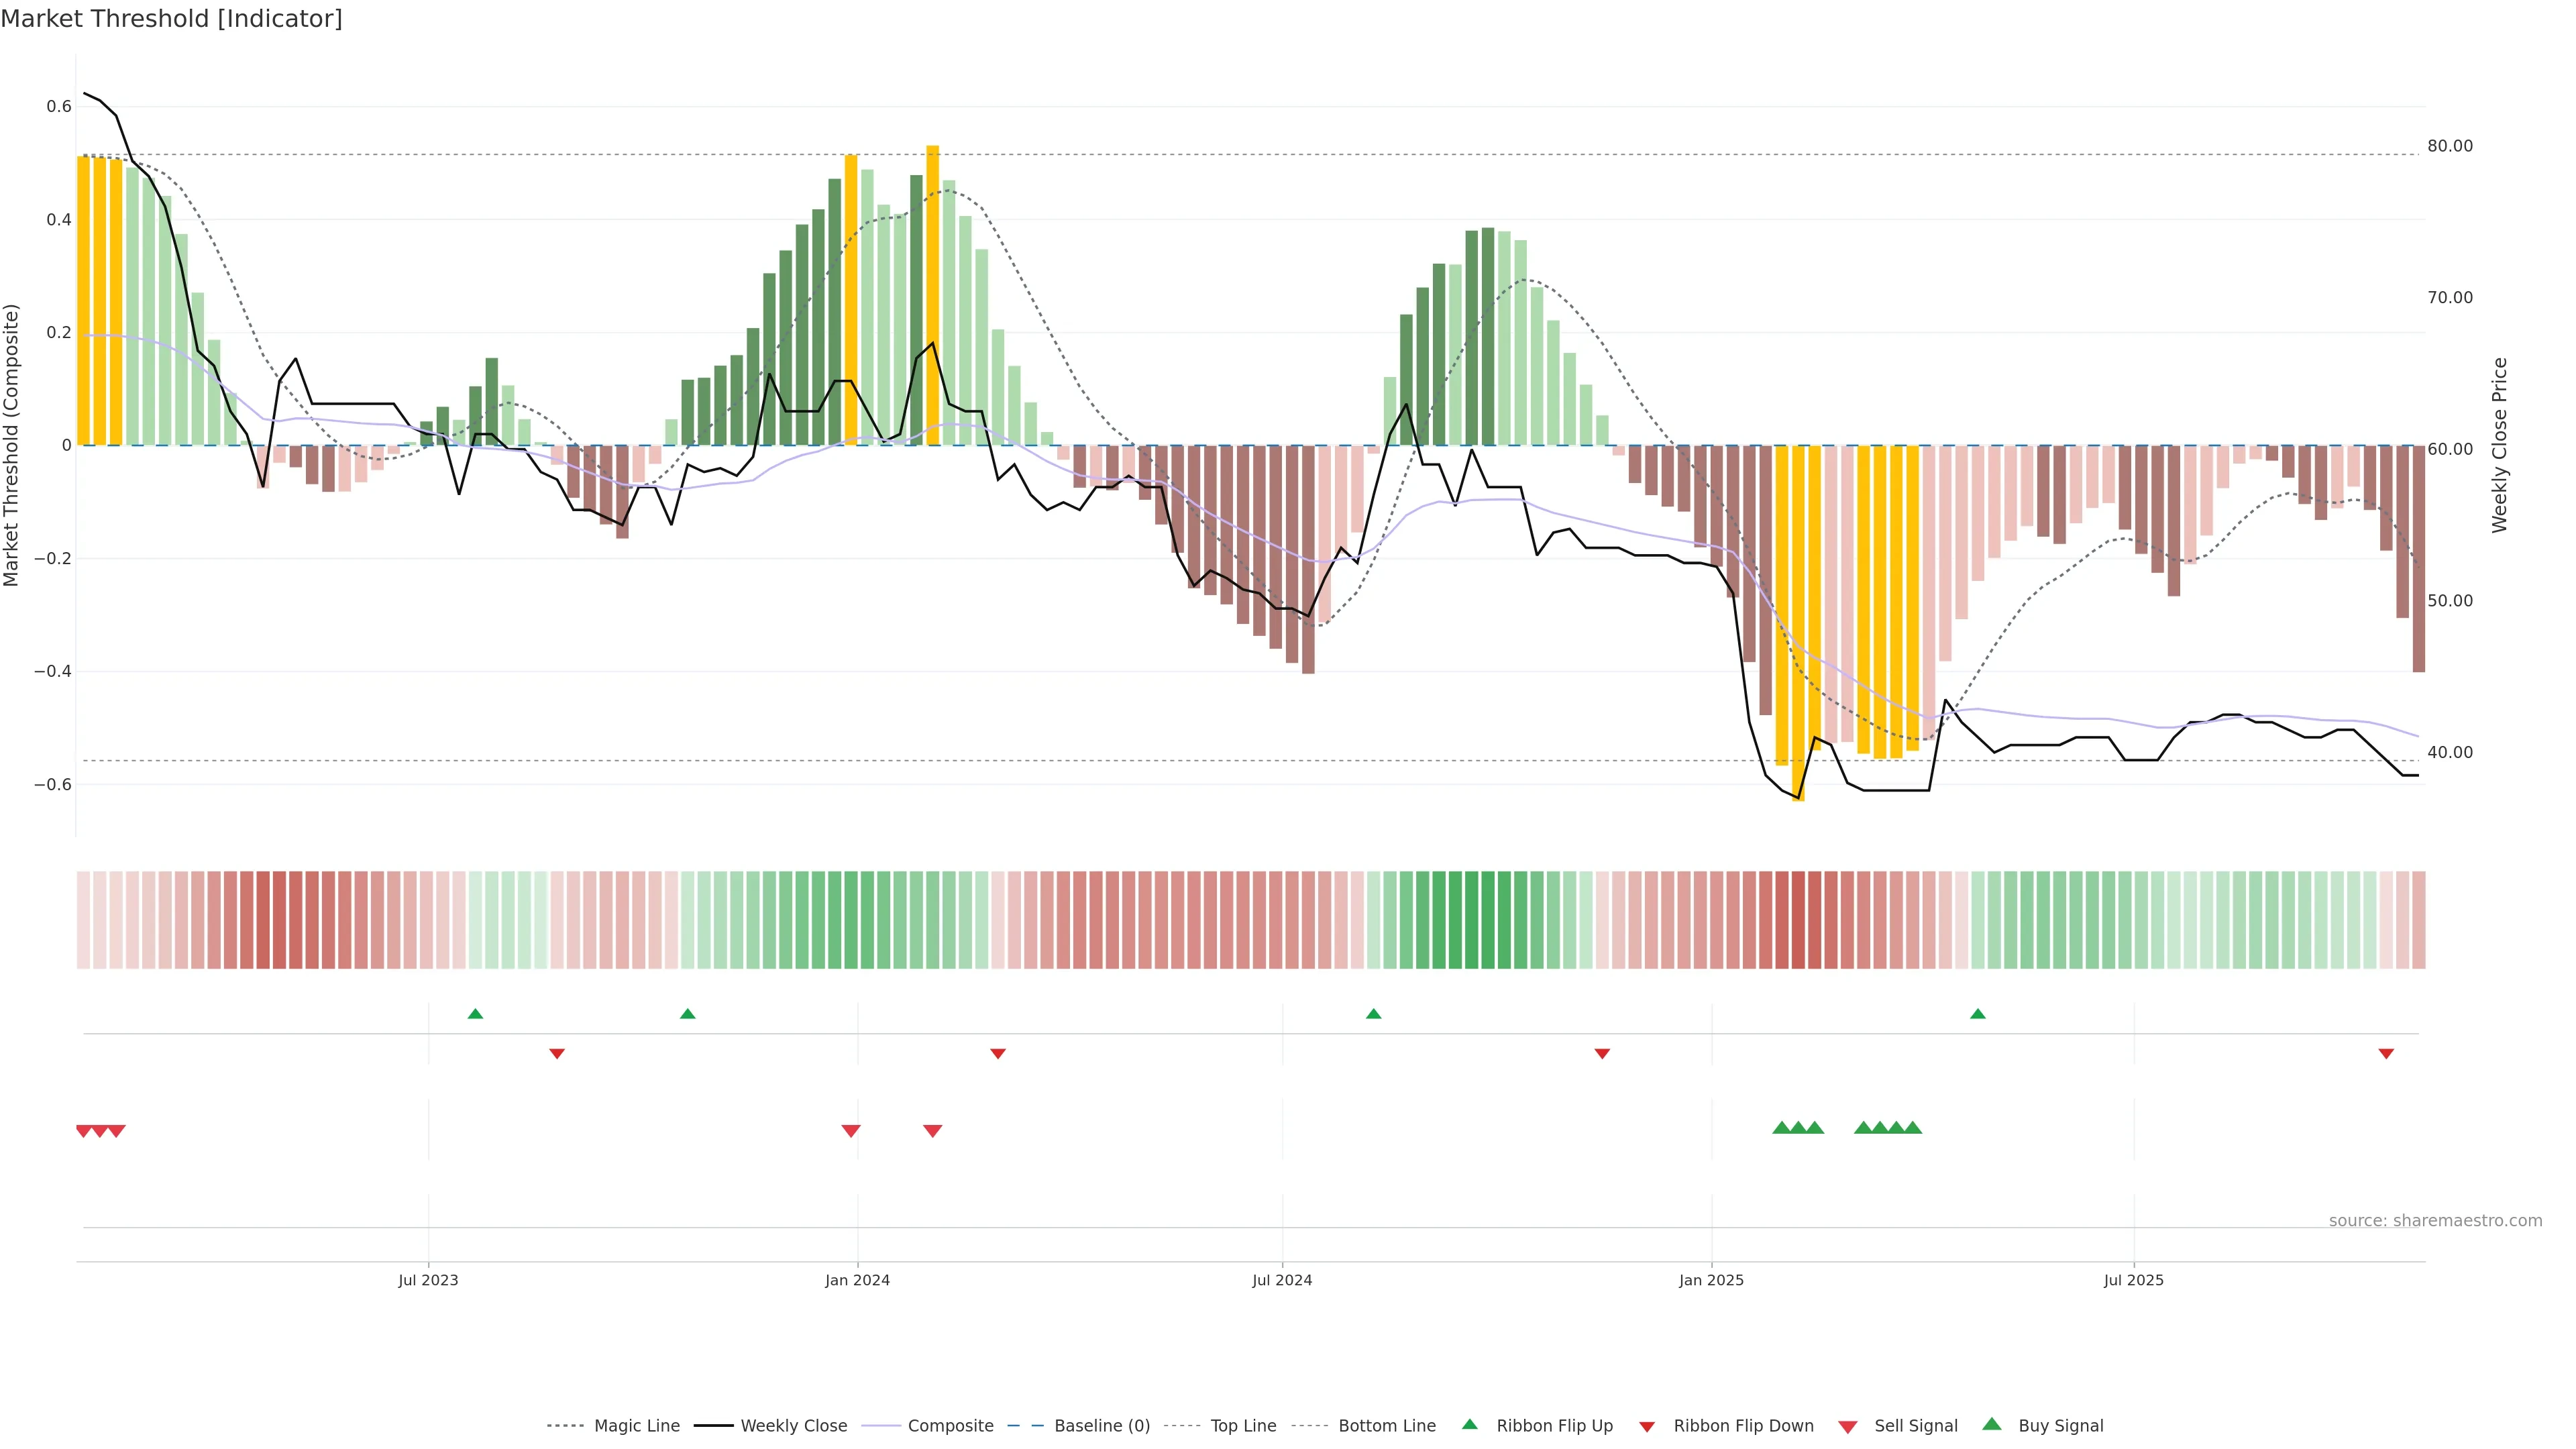Toggle Top Line legend entry
The image size is (2576, 1449).
tap(1243, 1426)
